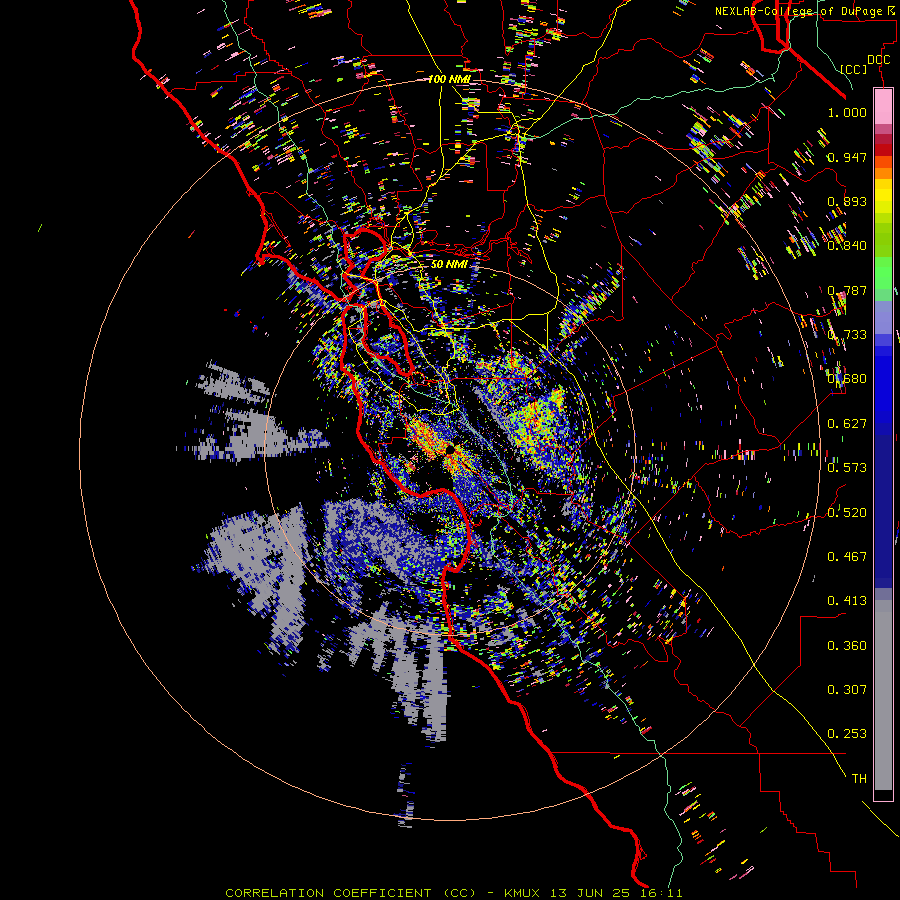The width and height of the screenshot is (900, 900).
Task: Select the 0.573 colorbar value
Action: pos(847,468)
